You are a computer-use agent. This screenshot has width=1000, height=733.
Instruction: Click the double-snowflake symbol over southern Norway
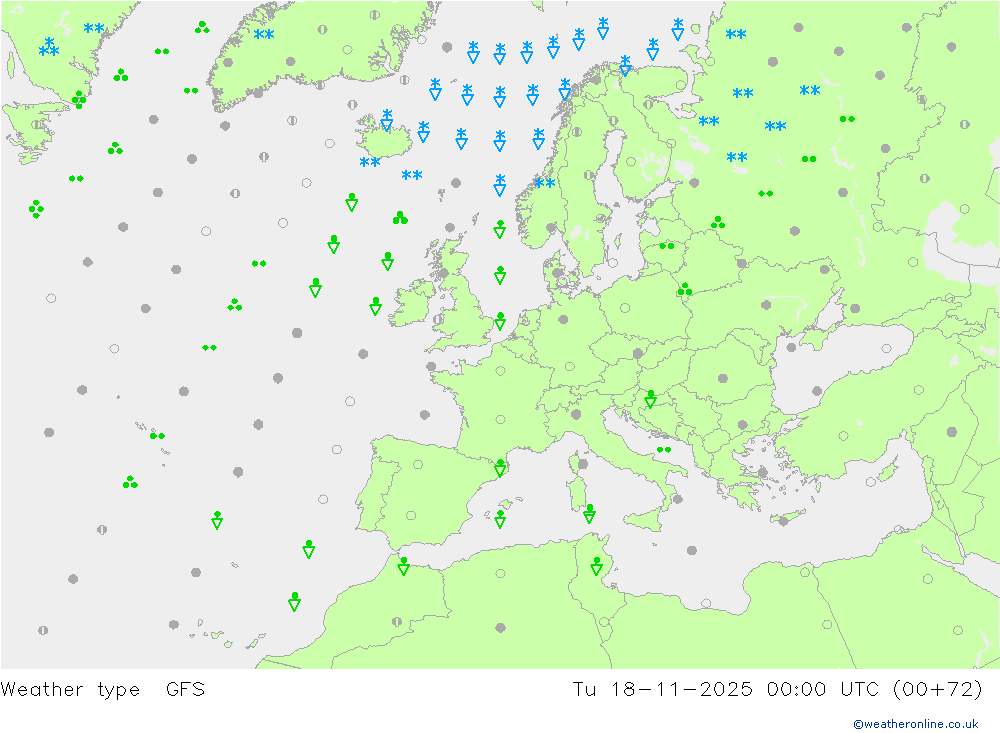[x=545, y=183]
